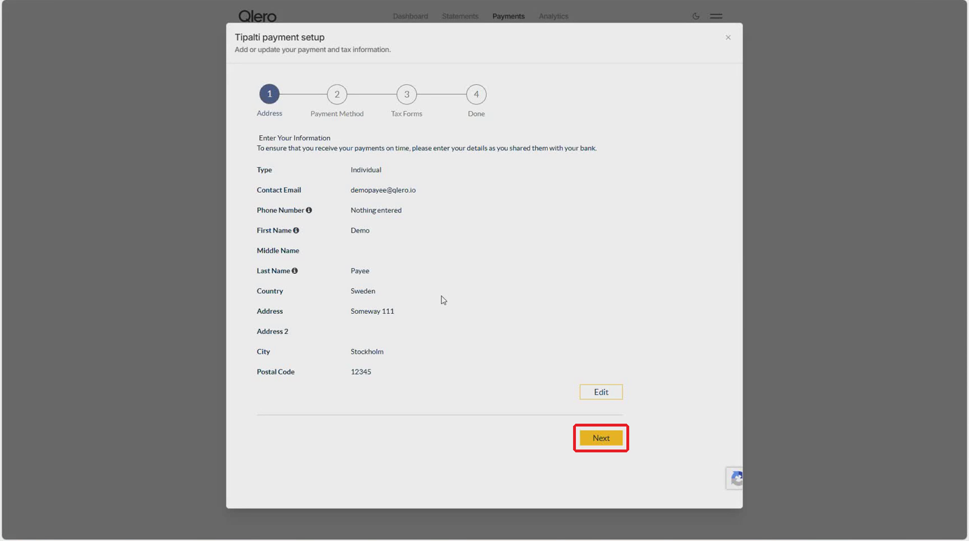Open the Dashboard tab
969x541 pixels.
(x=410, y=16)
